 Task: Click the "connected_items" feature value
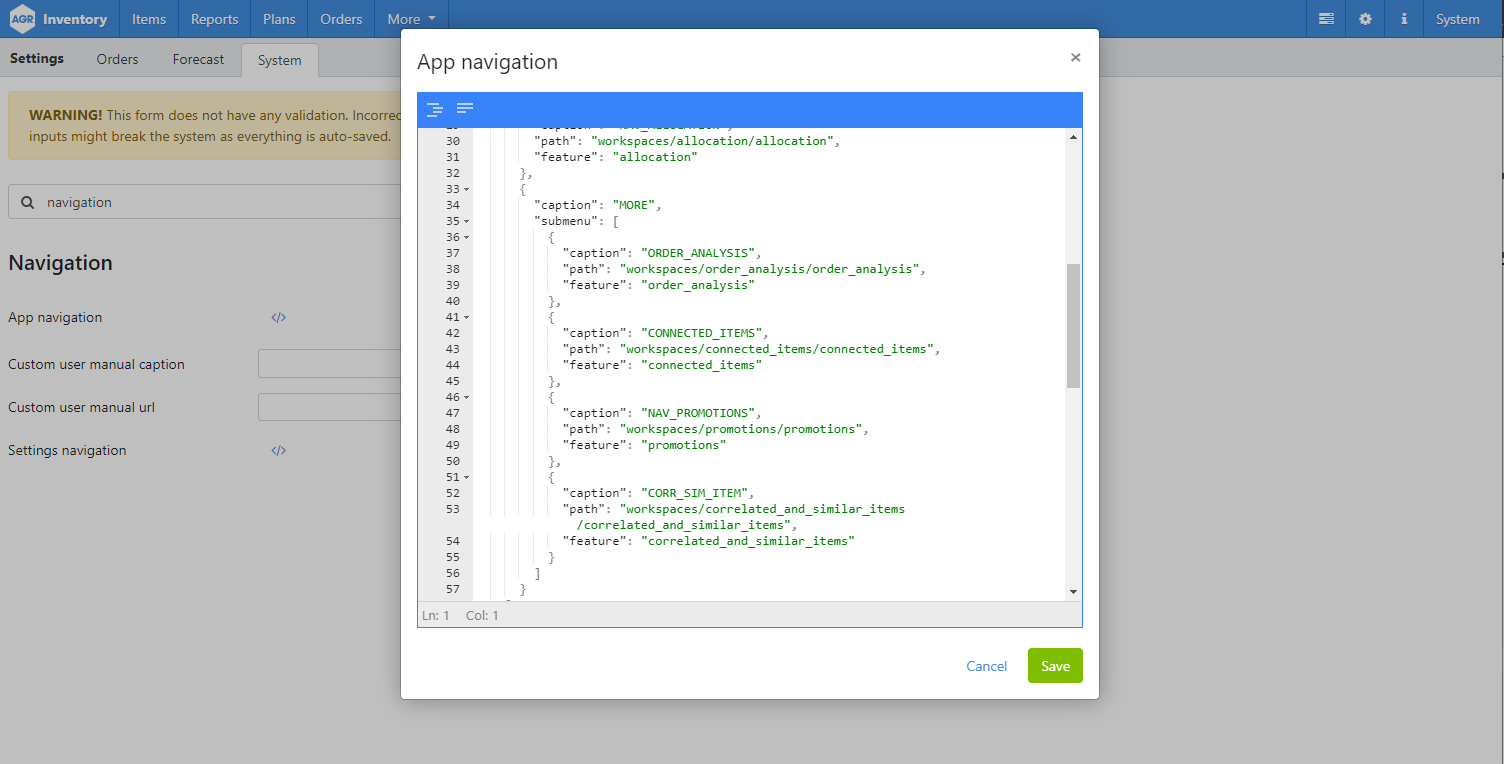click(701, 365)
